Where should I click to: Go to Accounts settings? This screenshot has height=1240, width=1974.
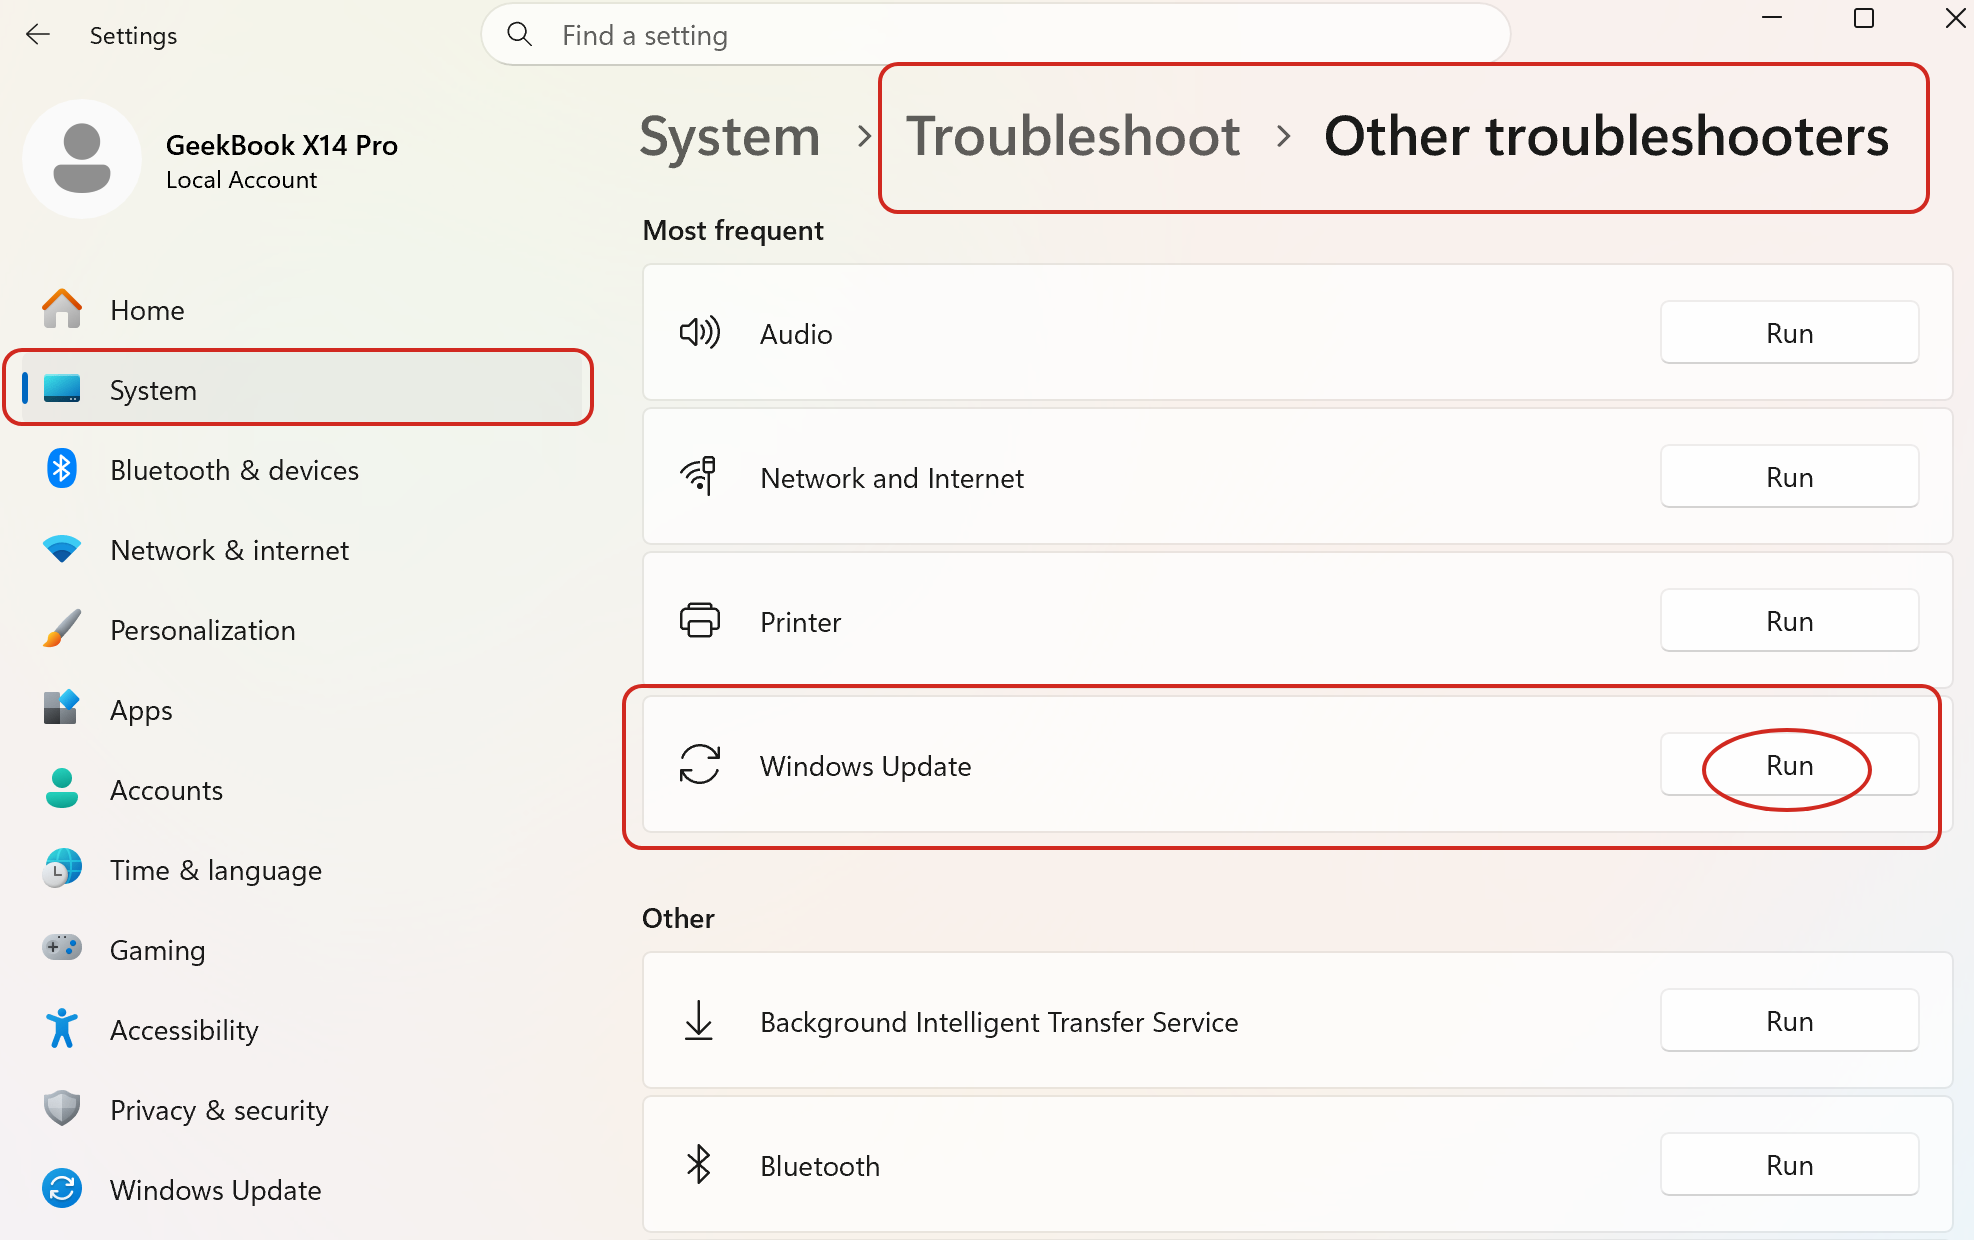click(x=166, y=790)
